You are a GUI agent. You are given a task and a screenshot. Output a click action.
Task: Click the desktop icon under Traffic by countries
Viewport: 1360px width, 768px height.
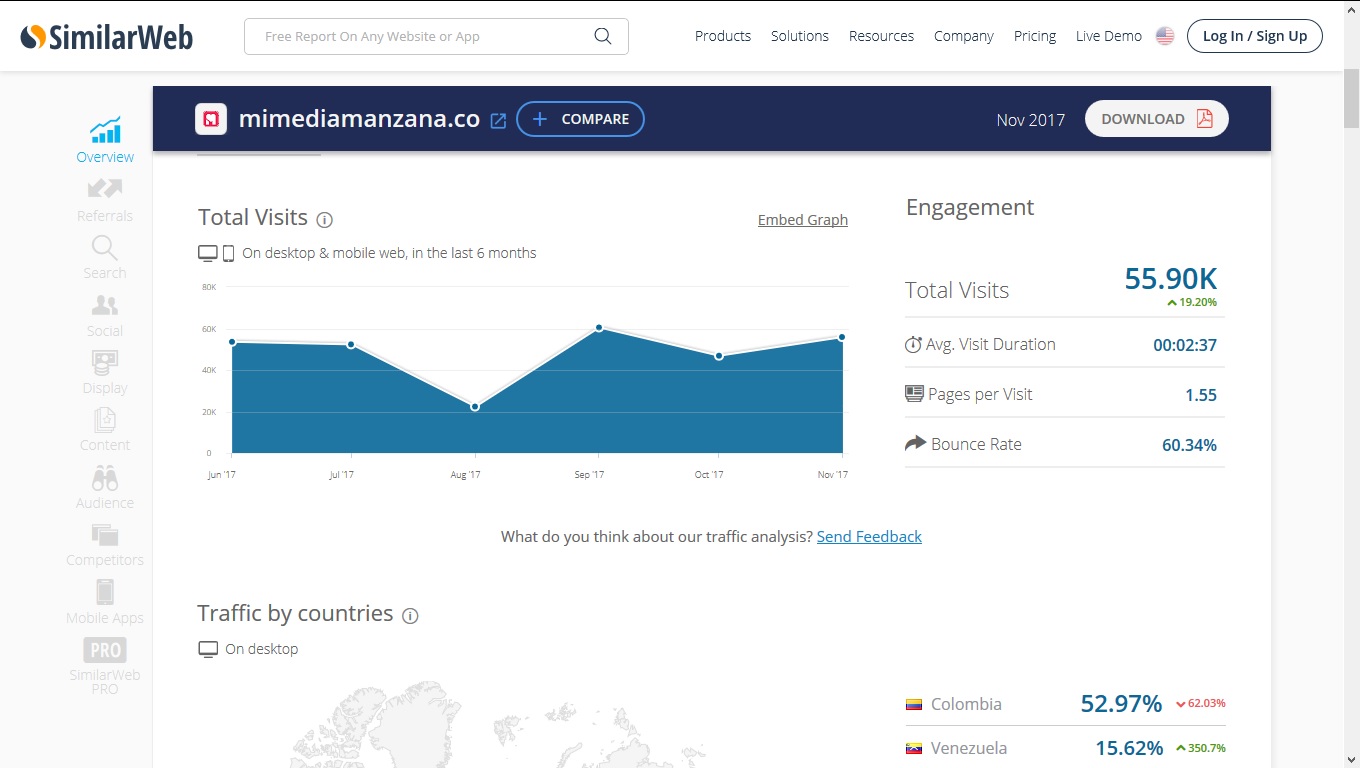click(208, 650)
